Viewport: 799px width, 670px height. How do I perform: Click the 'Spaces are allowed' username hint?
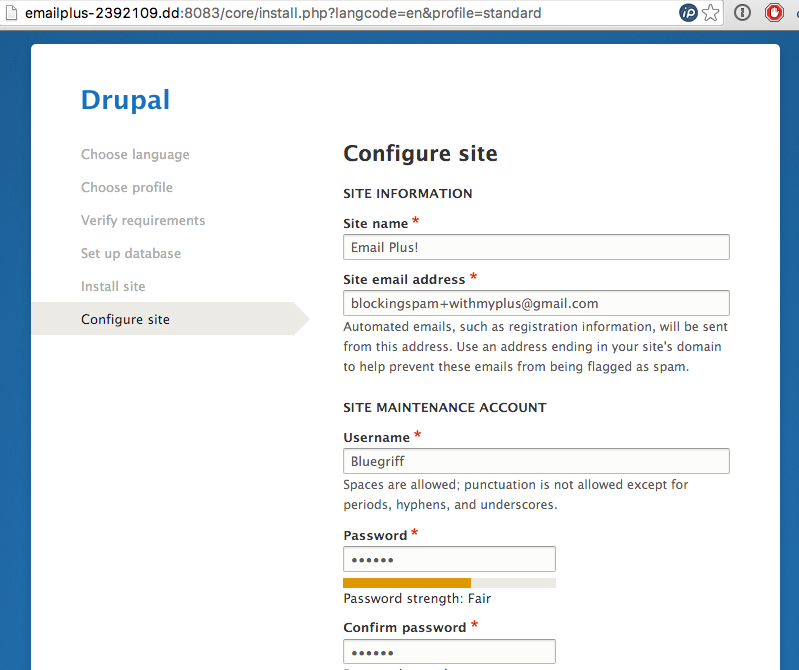(x=516, y=494)
